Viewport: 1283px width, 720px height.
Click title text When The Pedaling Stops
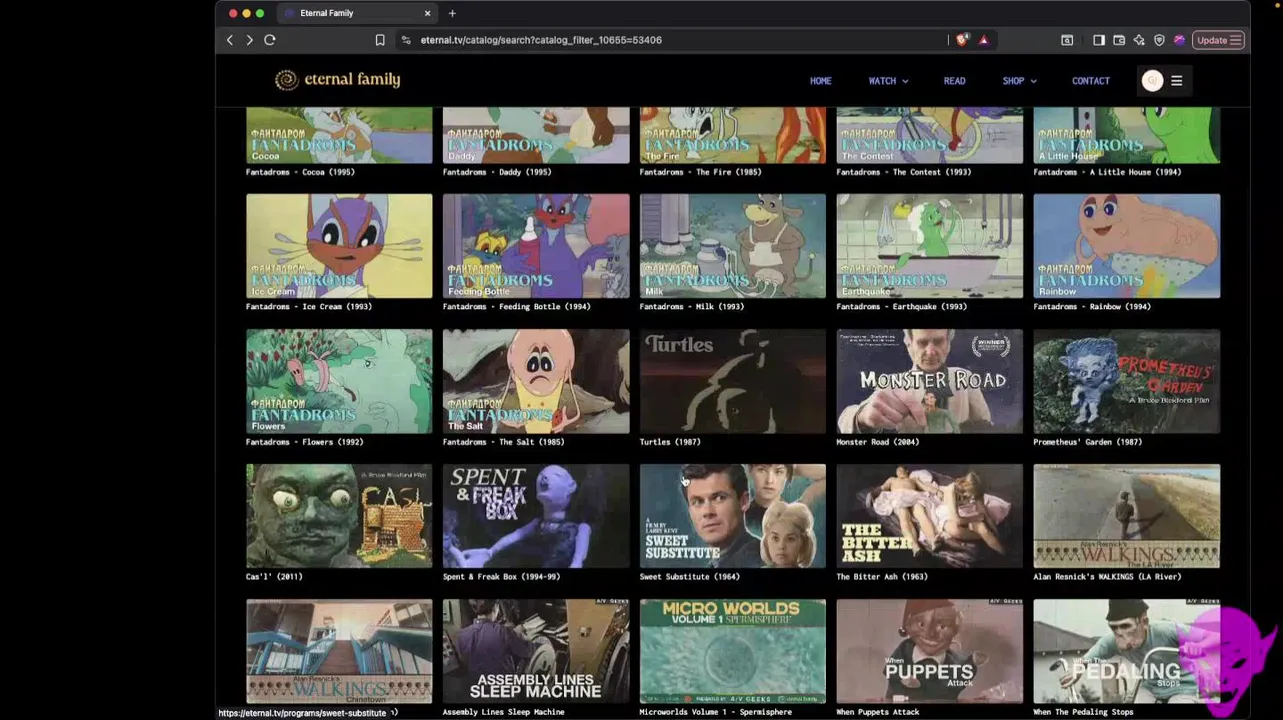(x=1083, y=712)
